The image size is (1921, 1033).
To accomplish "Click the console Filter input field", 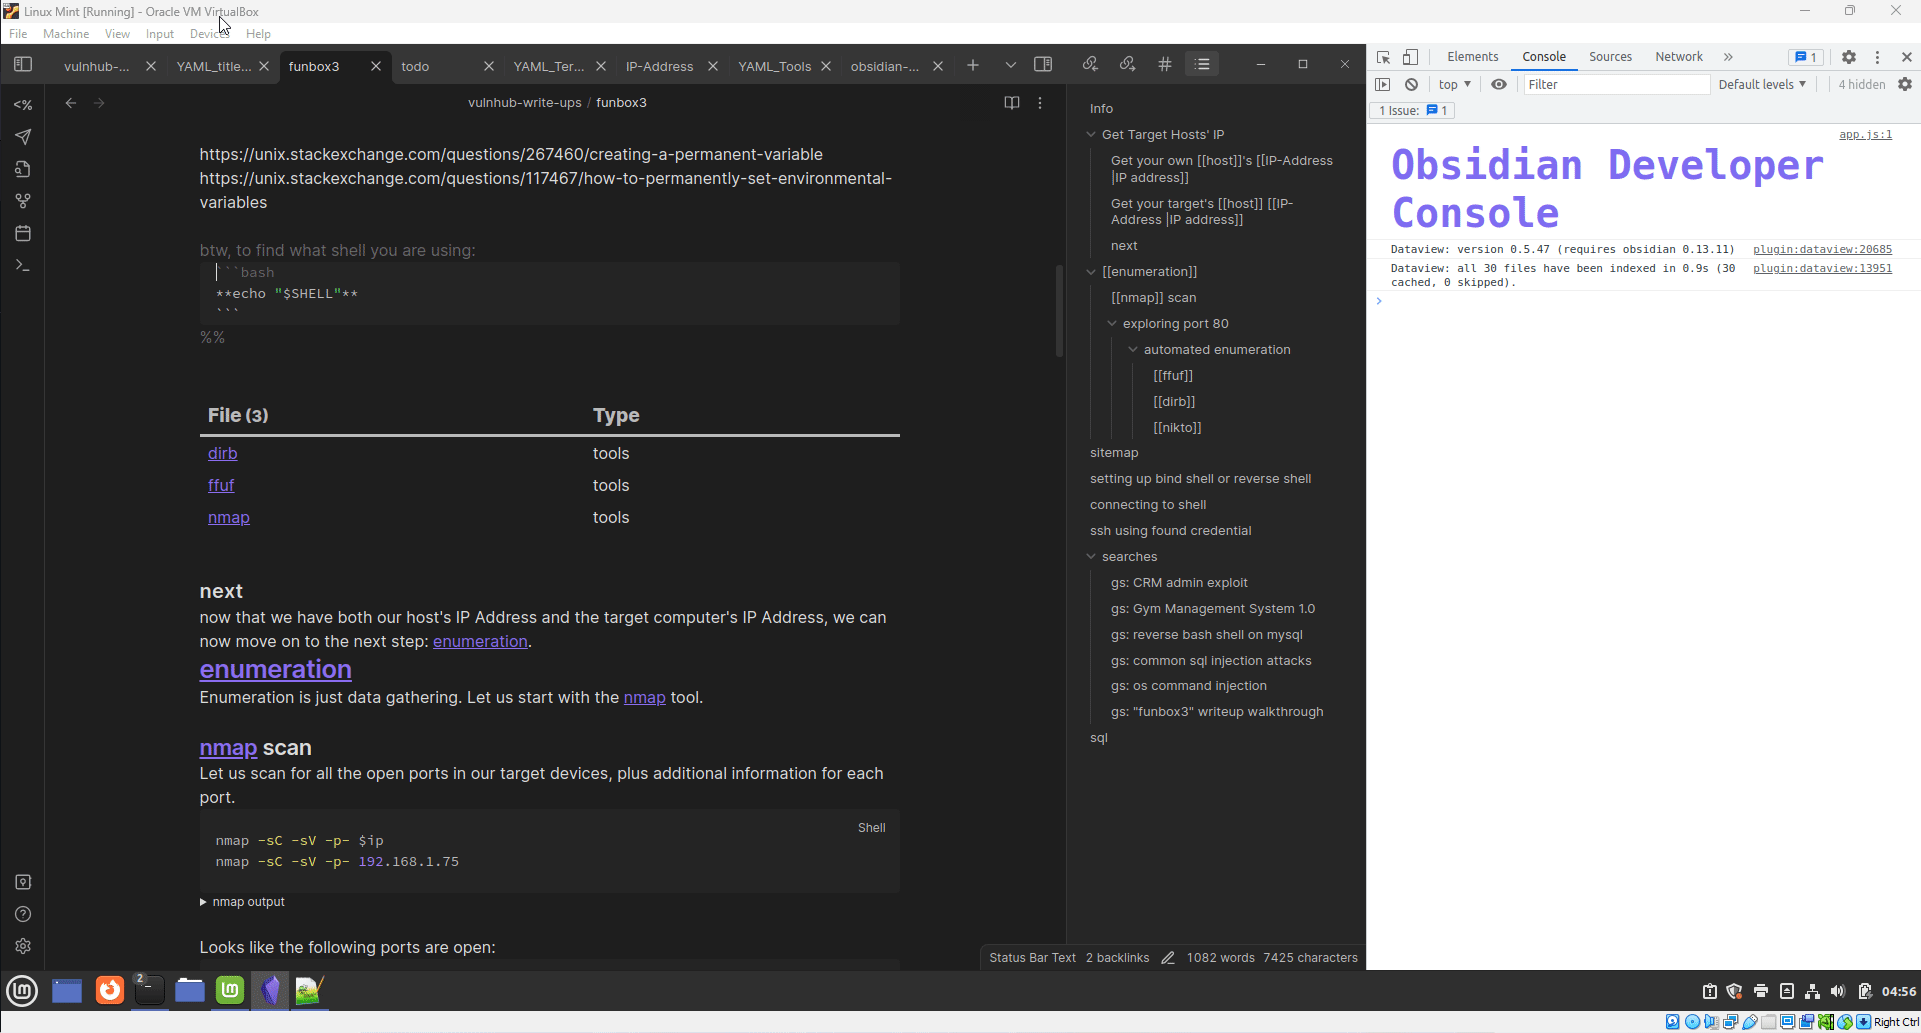I will coord(1616,85).
